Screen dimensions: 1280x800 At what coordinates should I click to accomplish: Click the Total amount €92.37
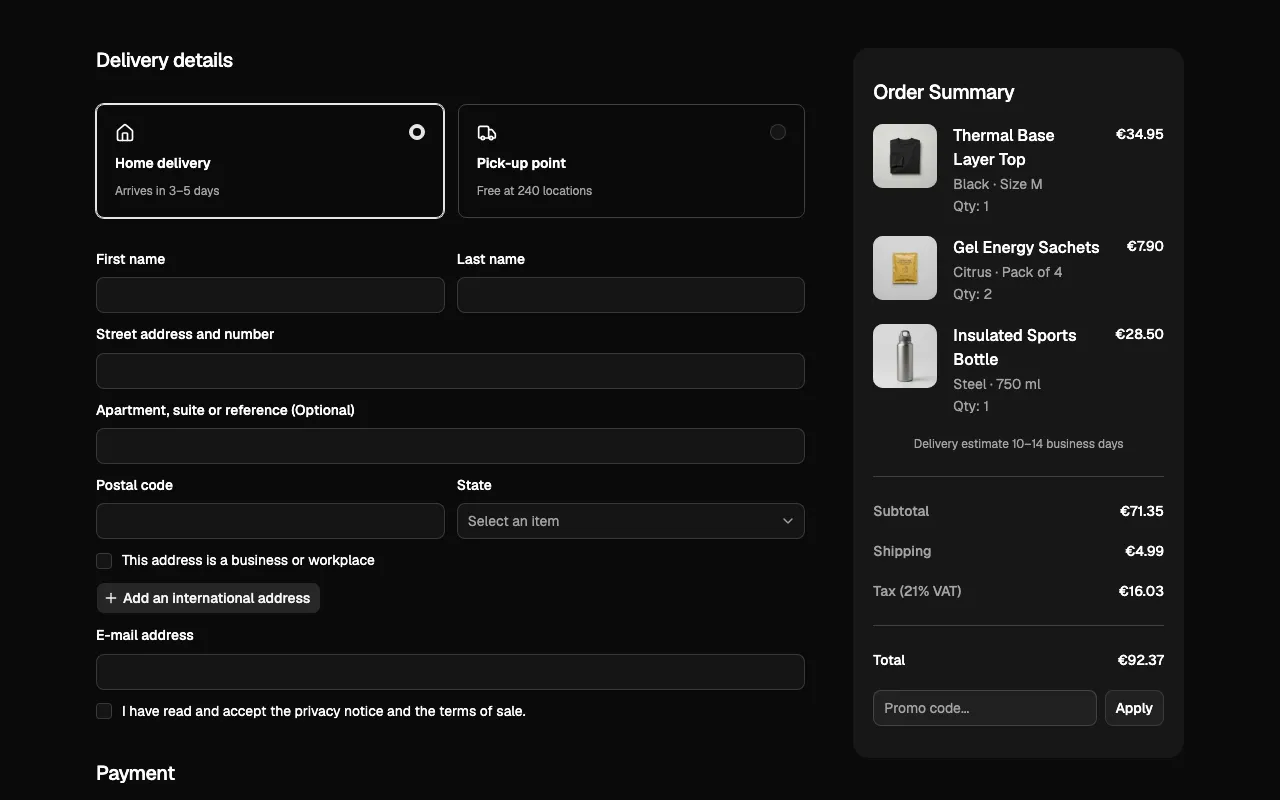[1141, 660]
